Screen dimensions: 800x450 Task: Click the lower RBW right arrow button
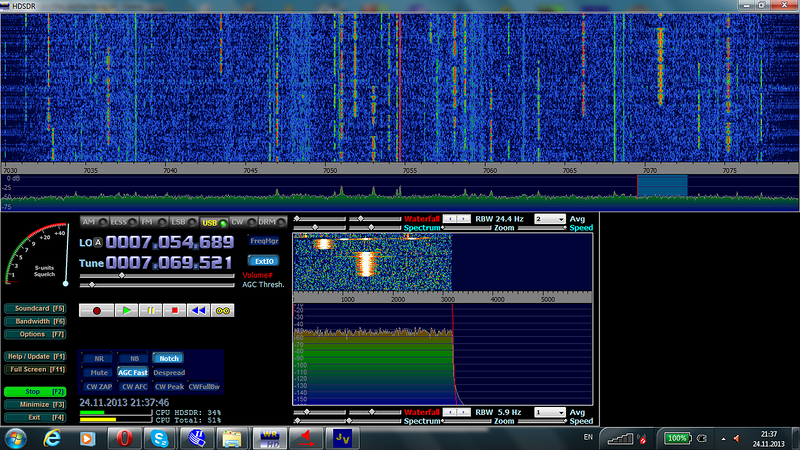coord(464,412)
